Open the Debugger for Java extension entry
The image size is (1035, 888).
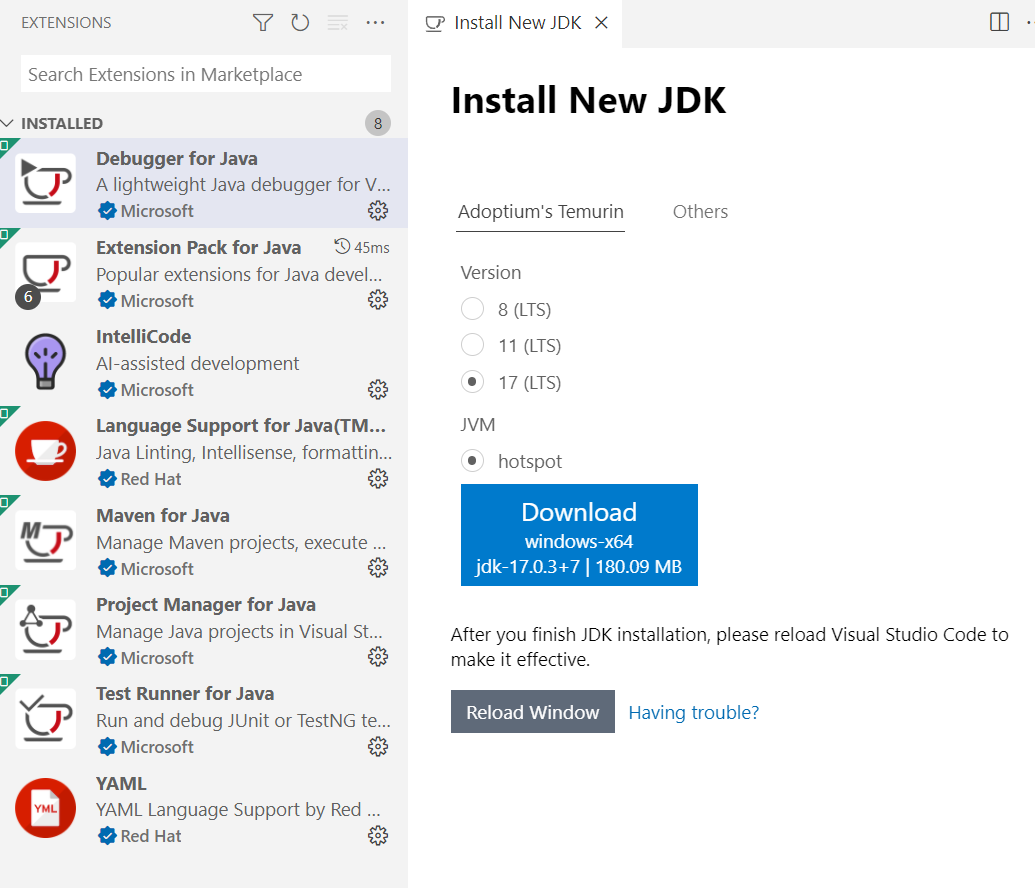click(x=204, y=183)
